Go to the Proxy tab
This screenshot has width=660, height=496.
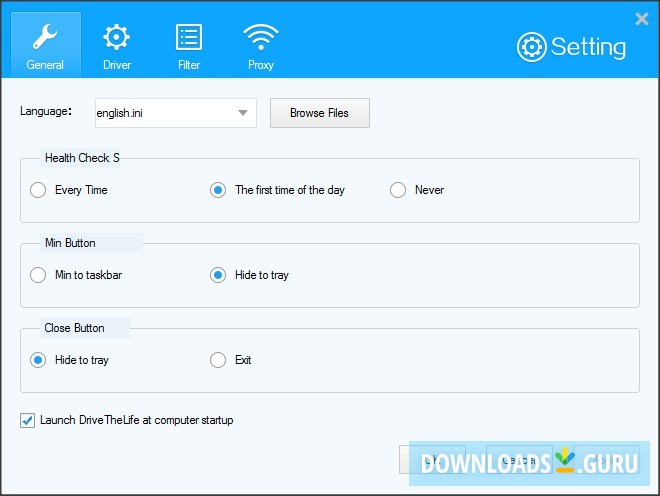click(261, 45)
